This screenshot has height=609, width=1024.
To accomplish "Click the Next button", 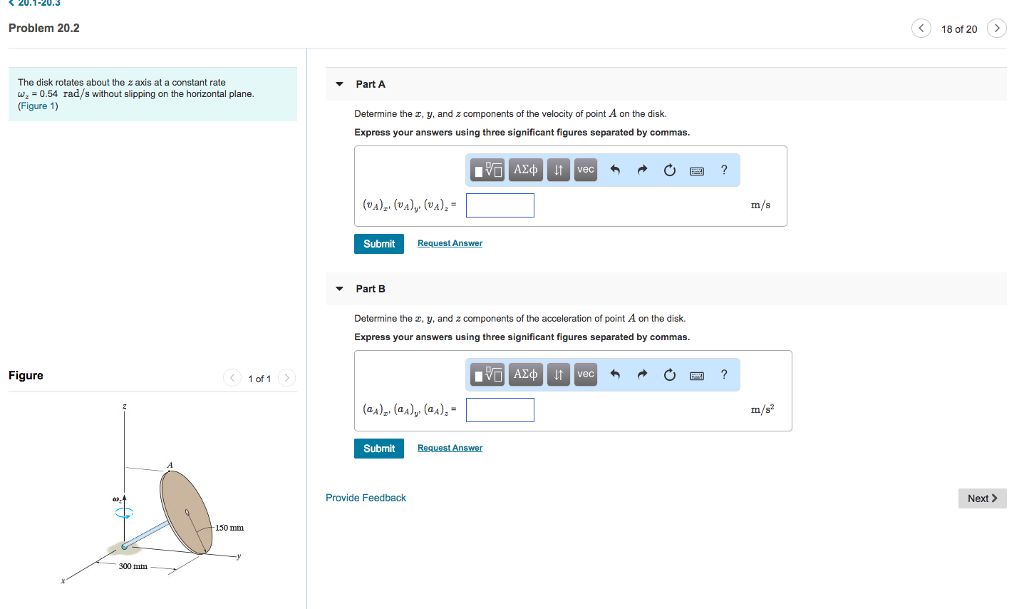I will tap(982, 498).
